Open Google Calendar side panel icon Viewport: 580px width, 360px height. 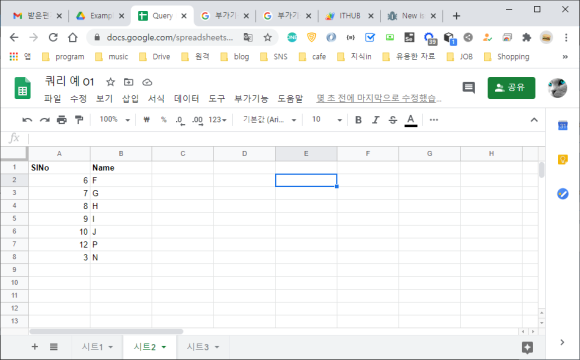pos(563,126)
